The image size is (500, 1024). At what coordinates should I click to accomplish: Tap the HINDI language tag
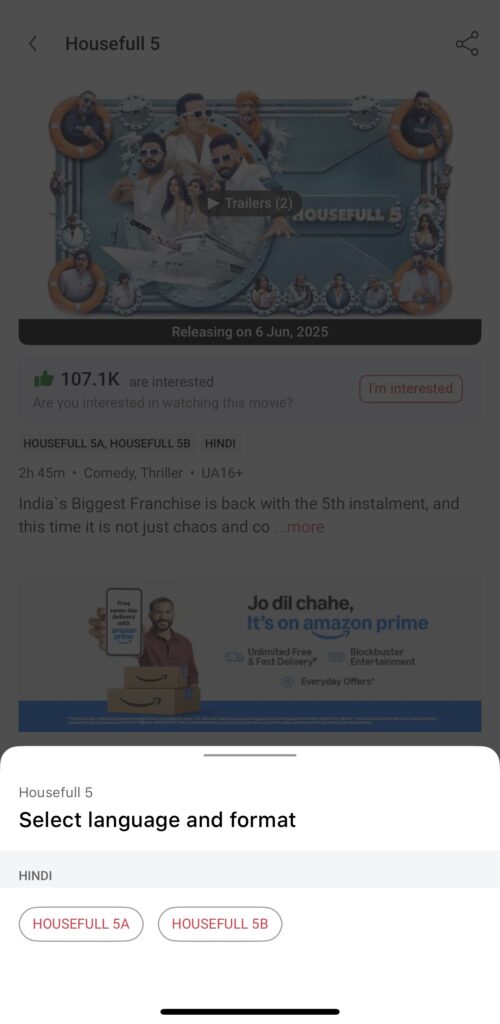(220, 443)
